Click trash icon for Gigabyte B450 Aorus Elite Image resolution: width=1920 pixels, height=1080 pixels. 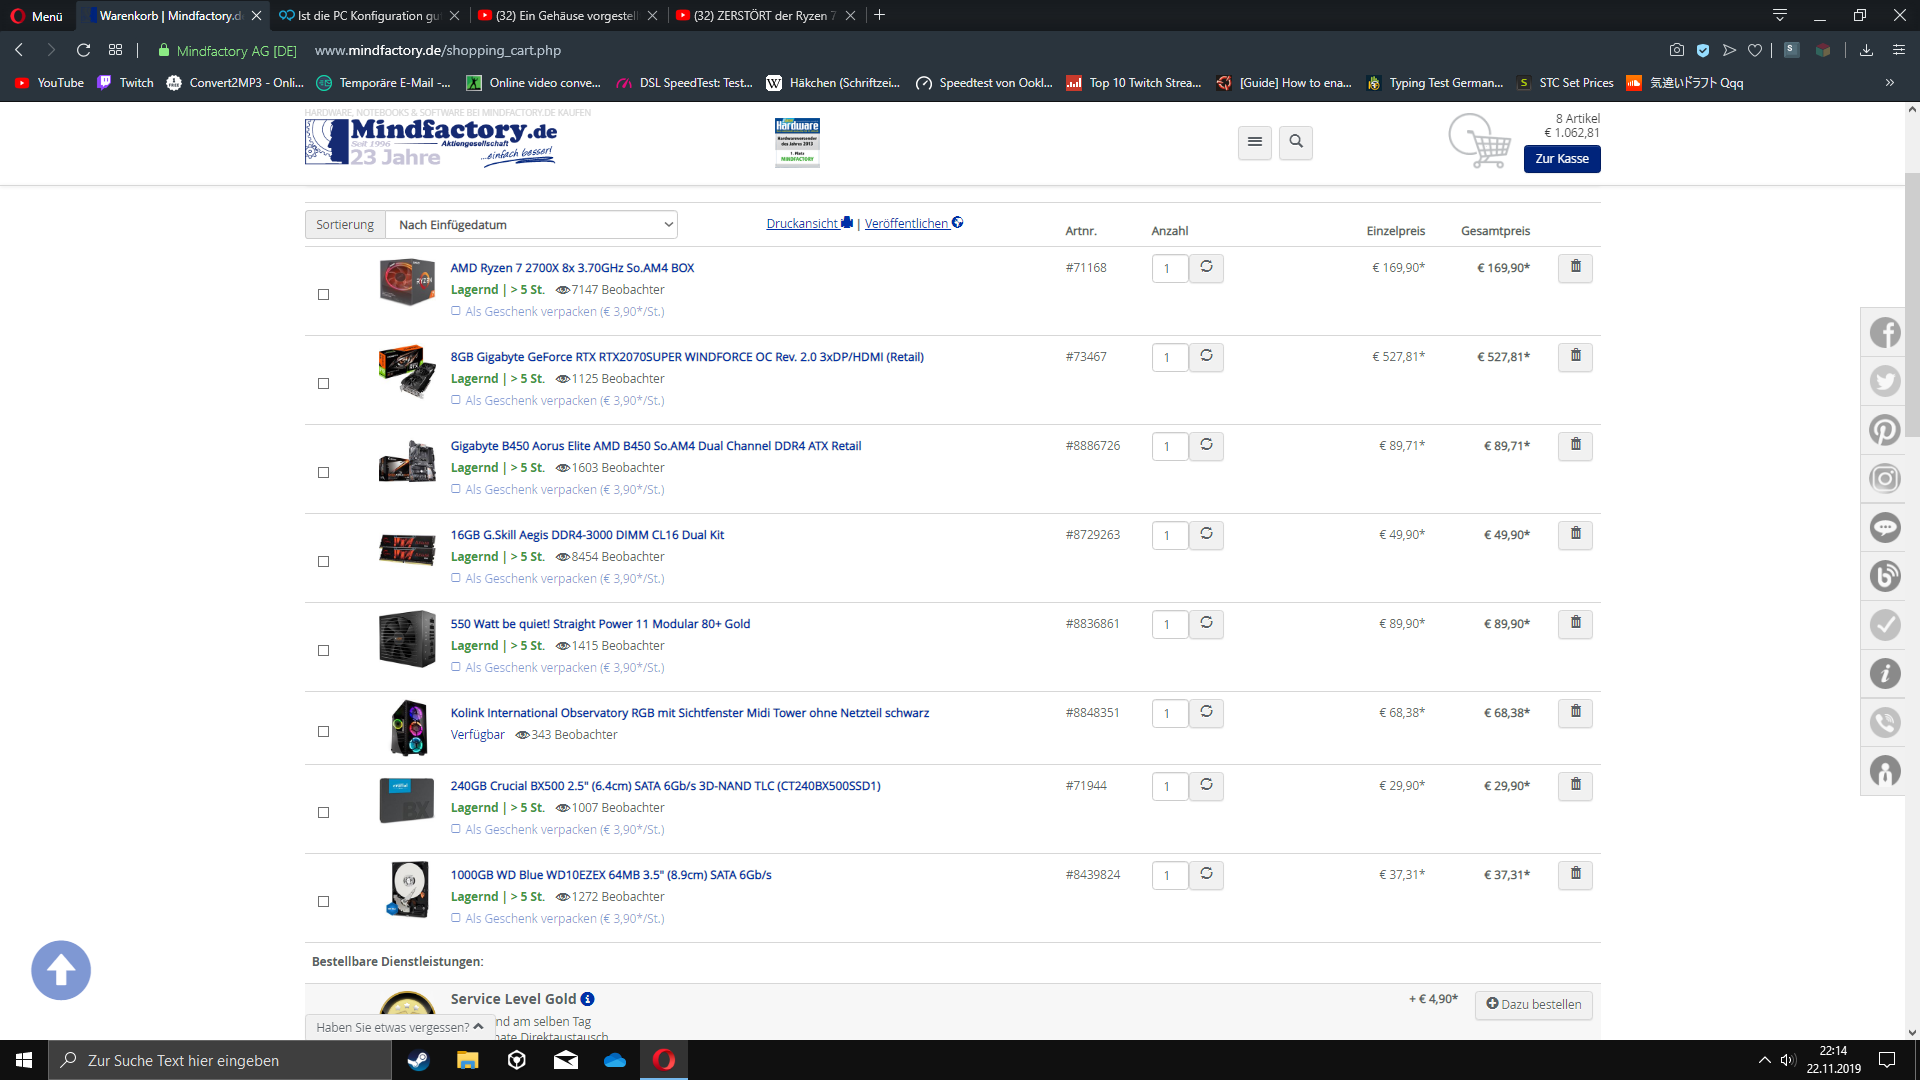pyautogui.click(x=1575, y=446)
